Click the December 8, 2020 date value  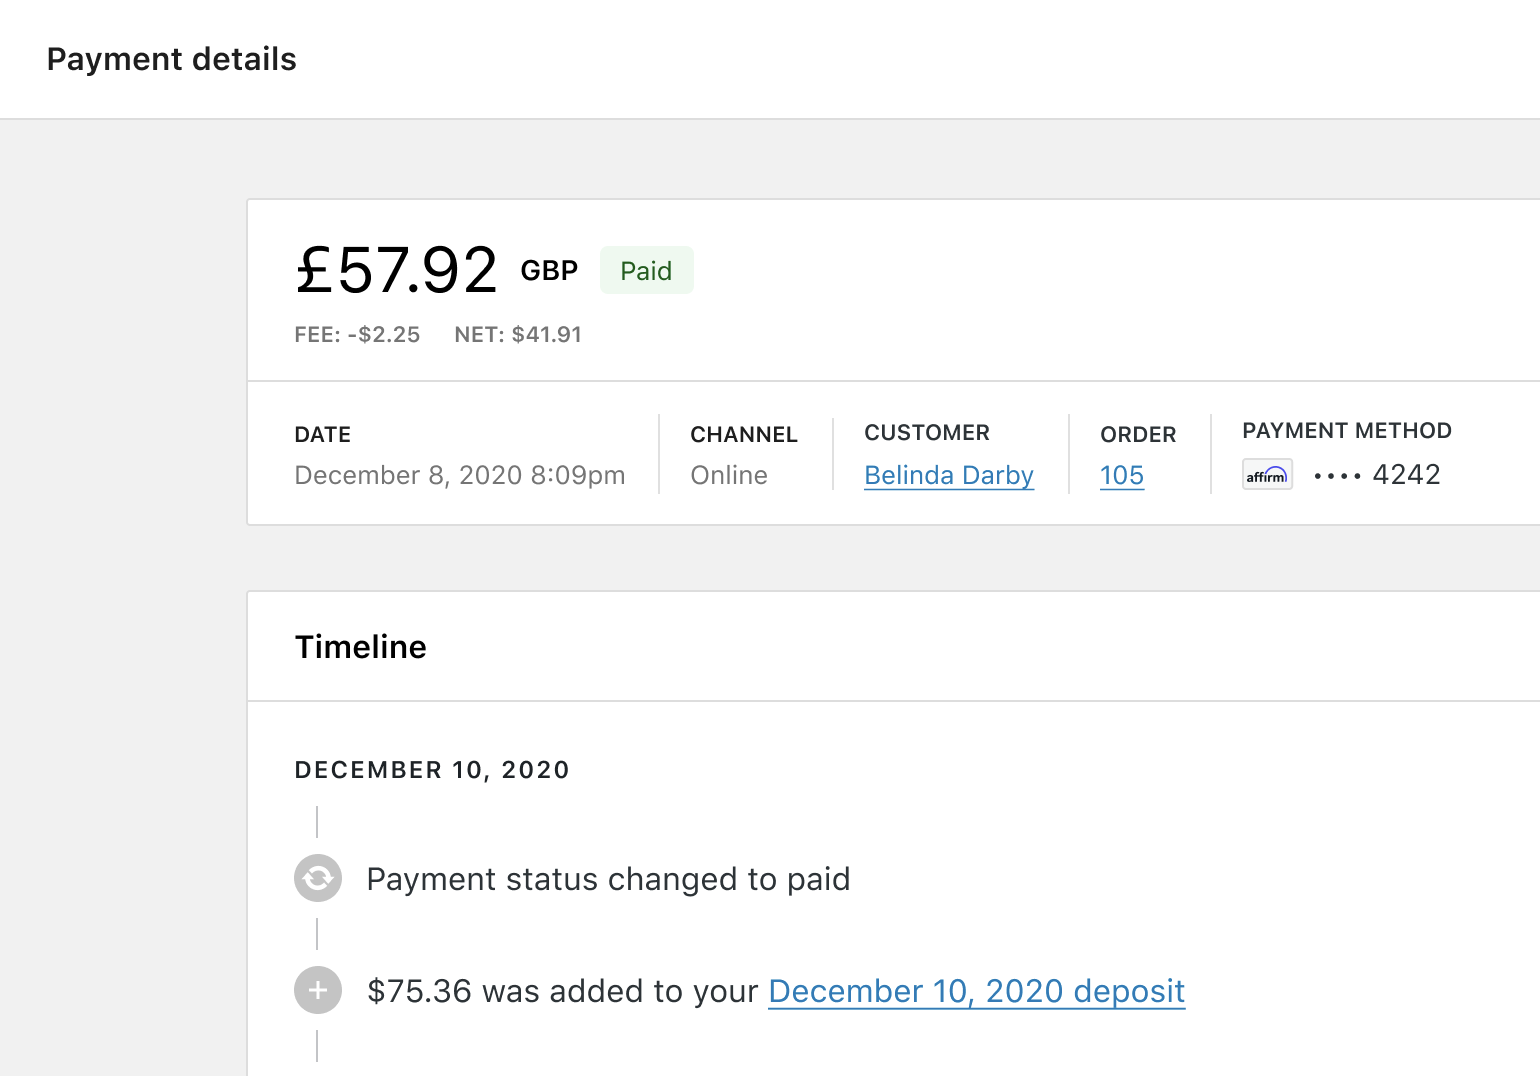[460, 475]
